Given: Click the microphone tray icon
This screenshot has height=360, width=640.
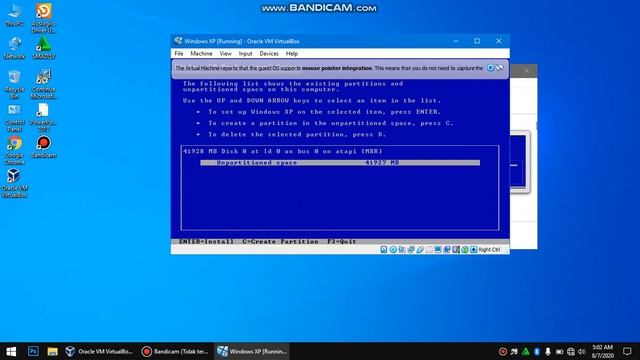Looking at the screenshot, I should [548, 351].
